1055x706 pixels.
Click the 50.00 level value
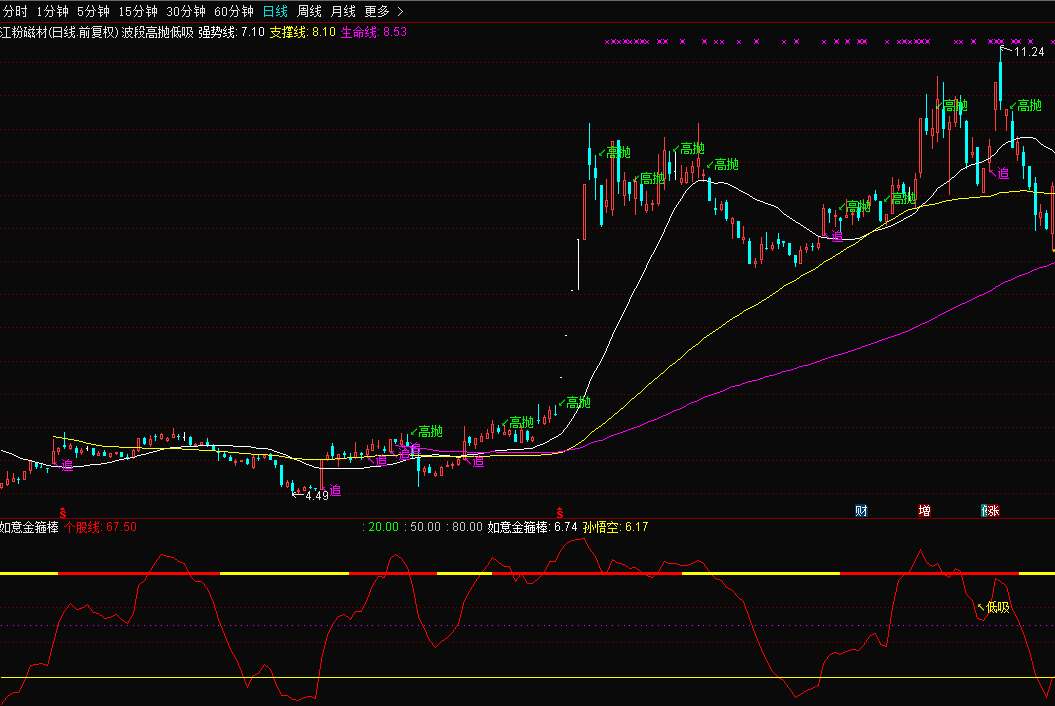pyautogui.click(x=425, y=527)
